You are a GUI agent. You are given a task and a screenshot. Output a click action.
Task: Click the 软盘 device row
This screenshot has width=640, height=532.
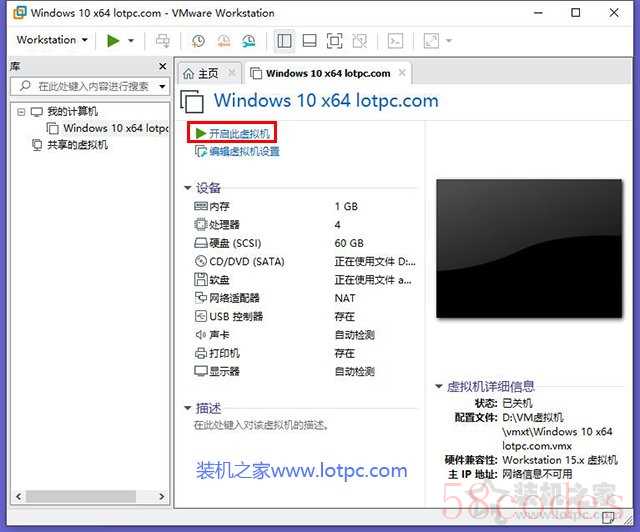point(304,280)
